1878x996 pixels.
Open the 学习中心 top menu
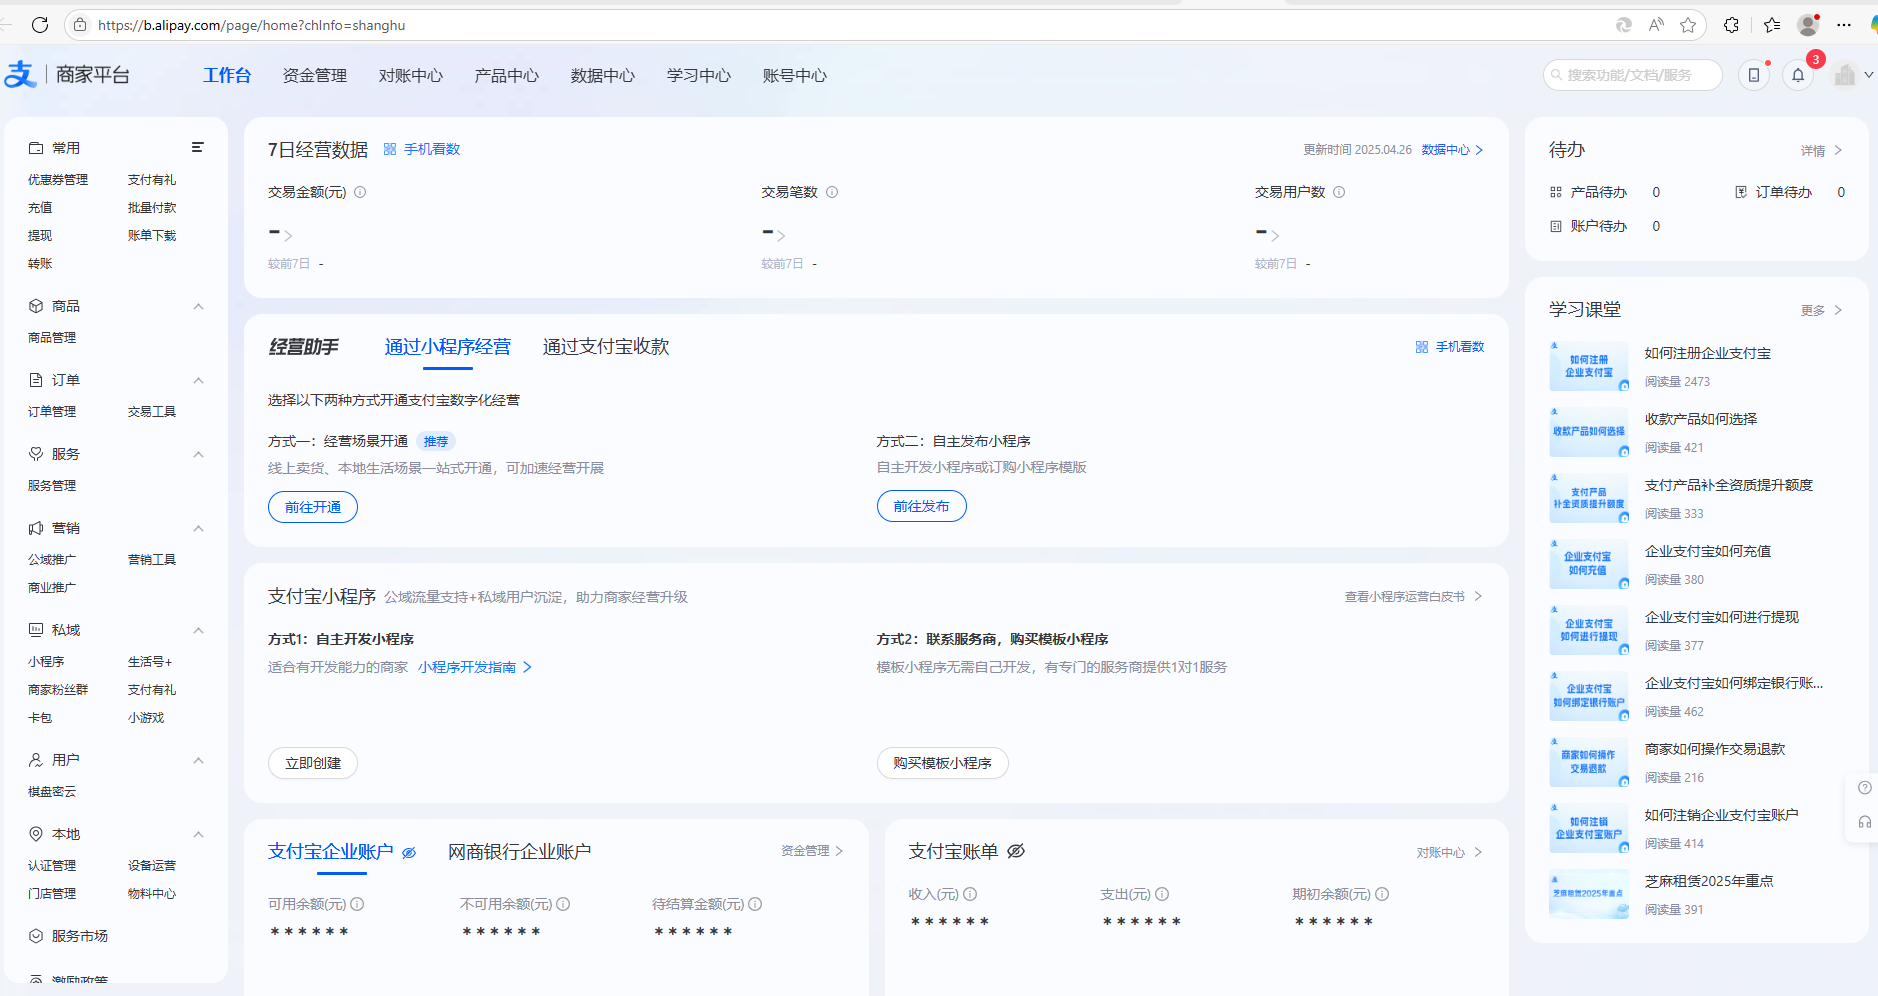tap(699, 75)
